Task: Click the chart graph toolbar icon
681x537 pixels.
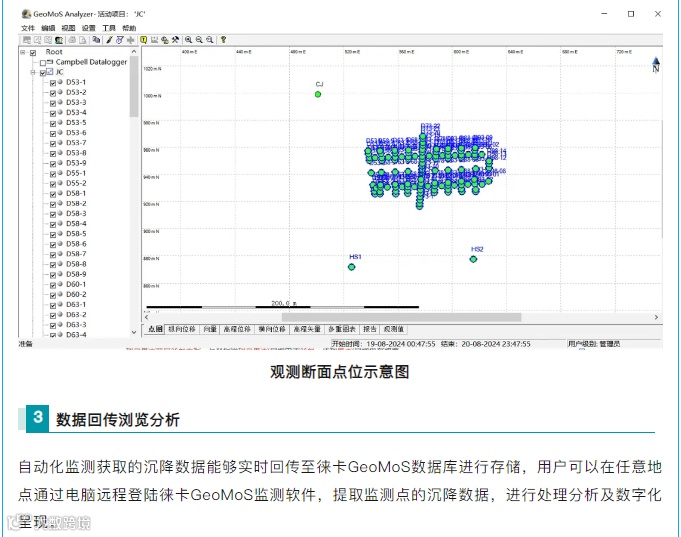Action: pyautogui.click(x=154, y=40)
